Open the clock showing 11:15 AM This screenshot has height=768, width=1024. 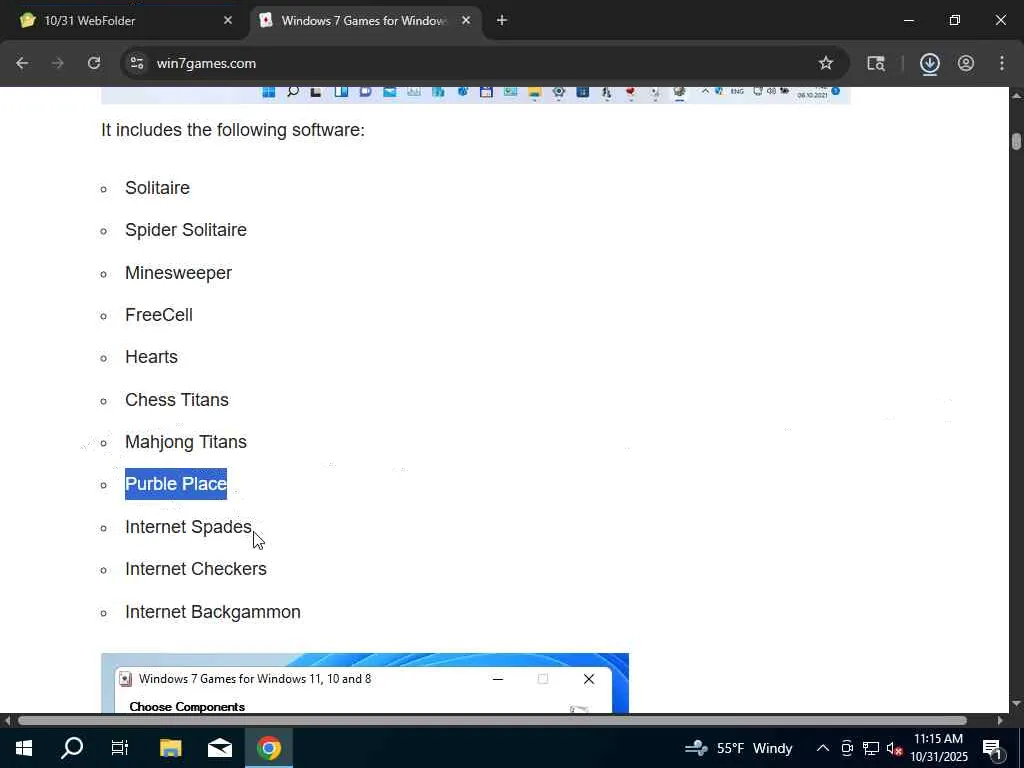pos(939,748)
